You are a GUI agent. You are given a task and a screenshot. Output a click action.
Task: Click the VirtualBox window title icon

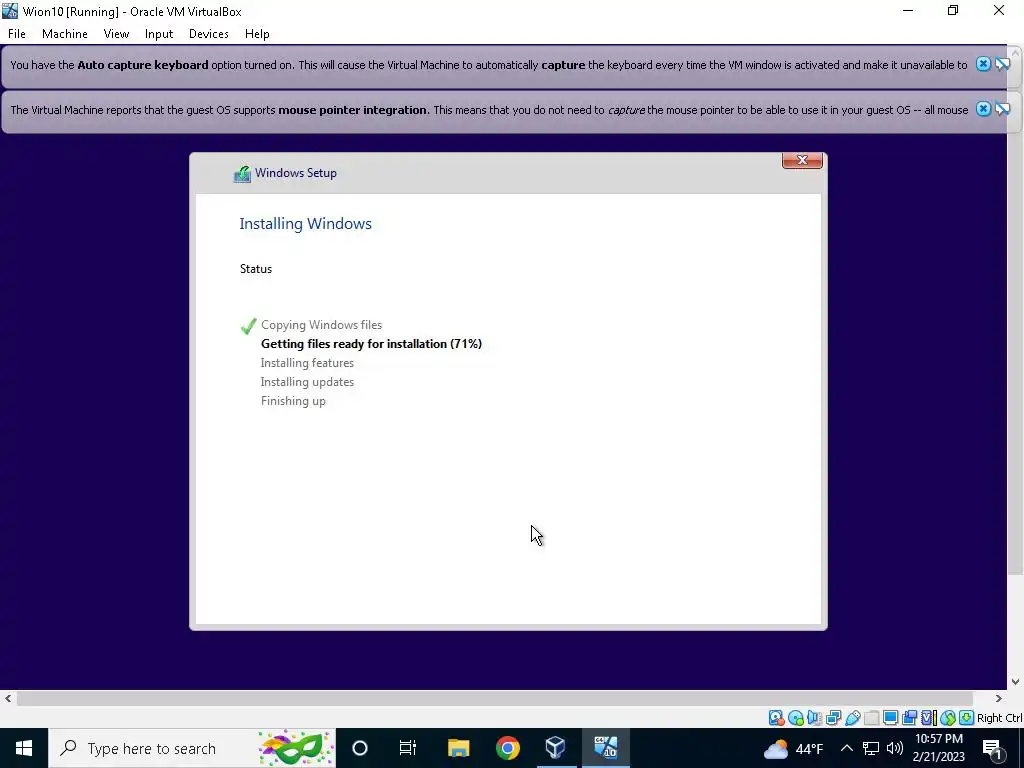point(10,11)
